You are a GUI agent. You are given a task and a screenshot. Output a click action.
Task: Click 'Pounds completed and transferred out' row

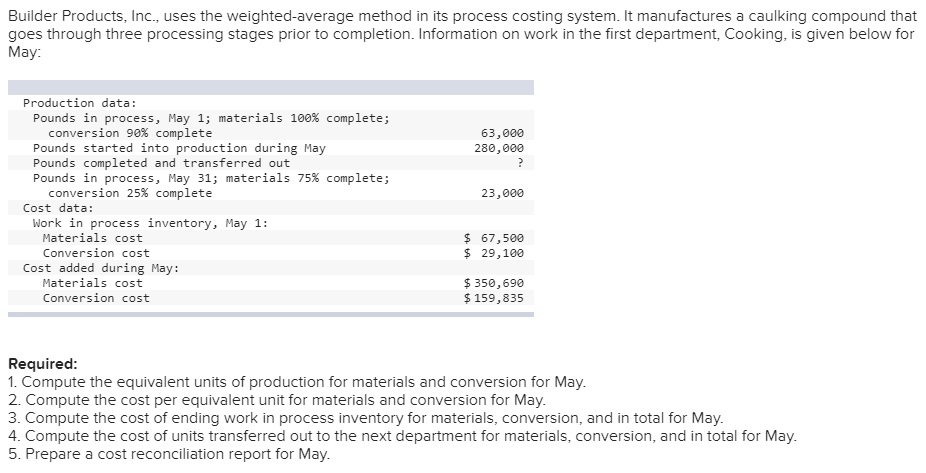coord(271,163)
